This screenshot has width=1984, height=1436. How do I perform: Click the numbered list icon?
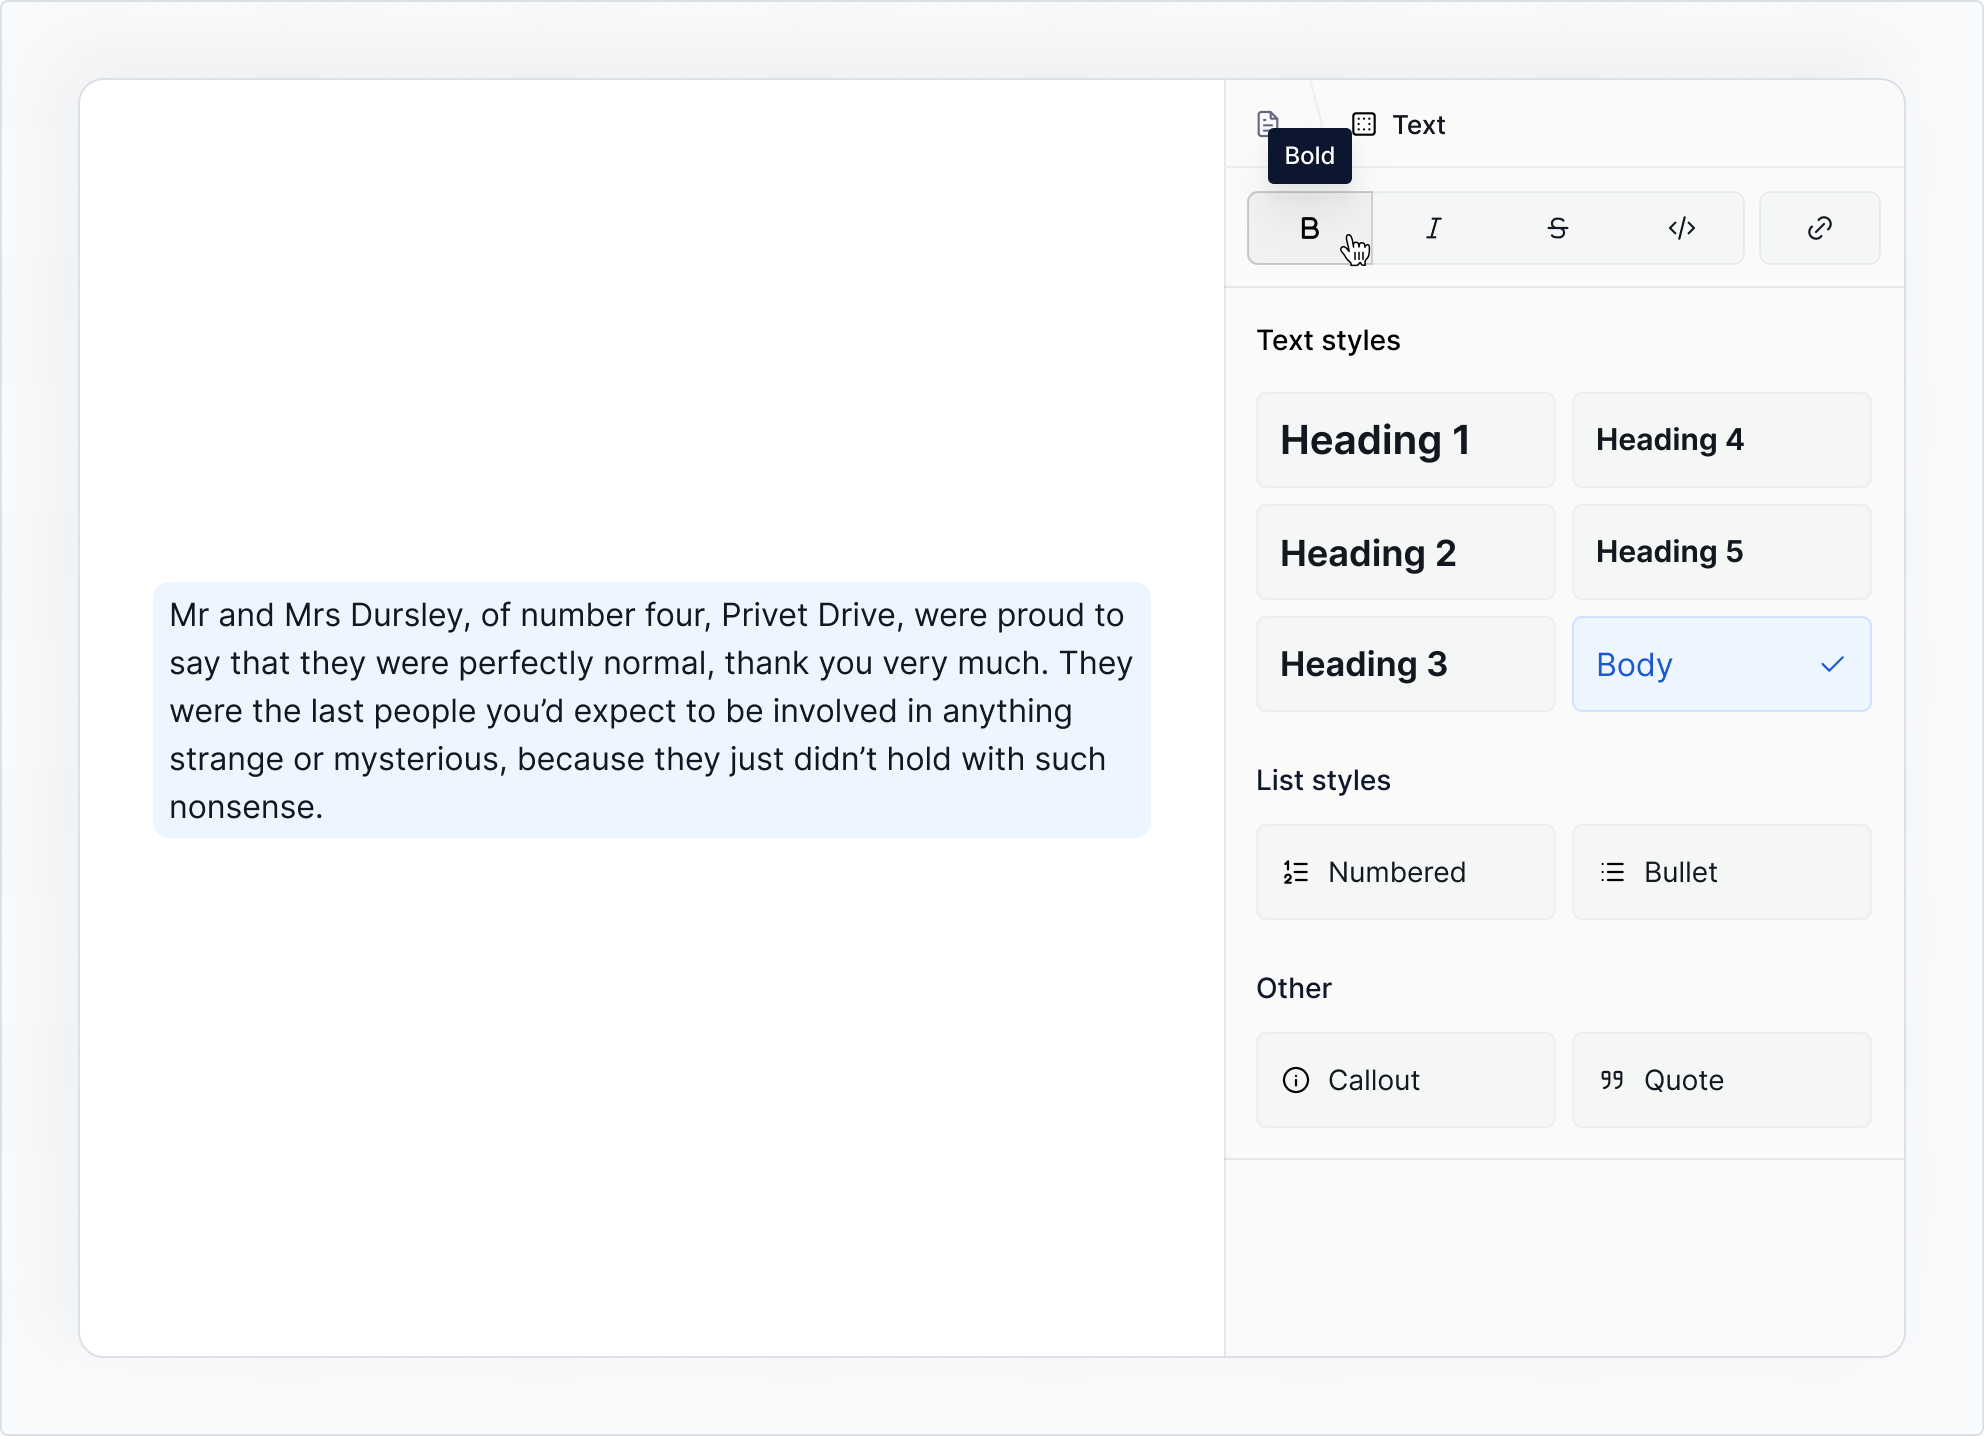(x=1295, y=872)
